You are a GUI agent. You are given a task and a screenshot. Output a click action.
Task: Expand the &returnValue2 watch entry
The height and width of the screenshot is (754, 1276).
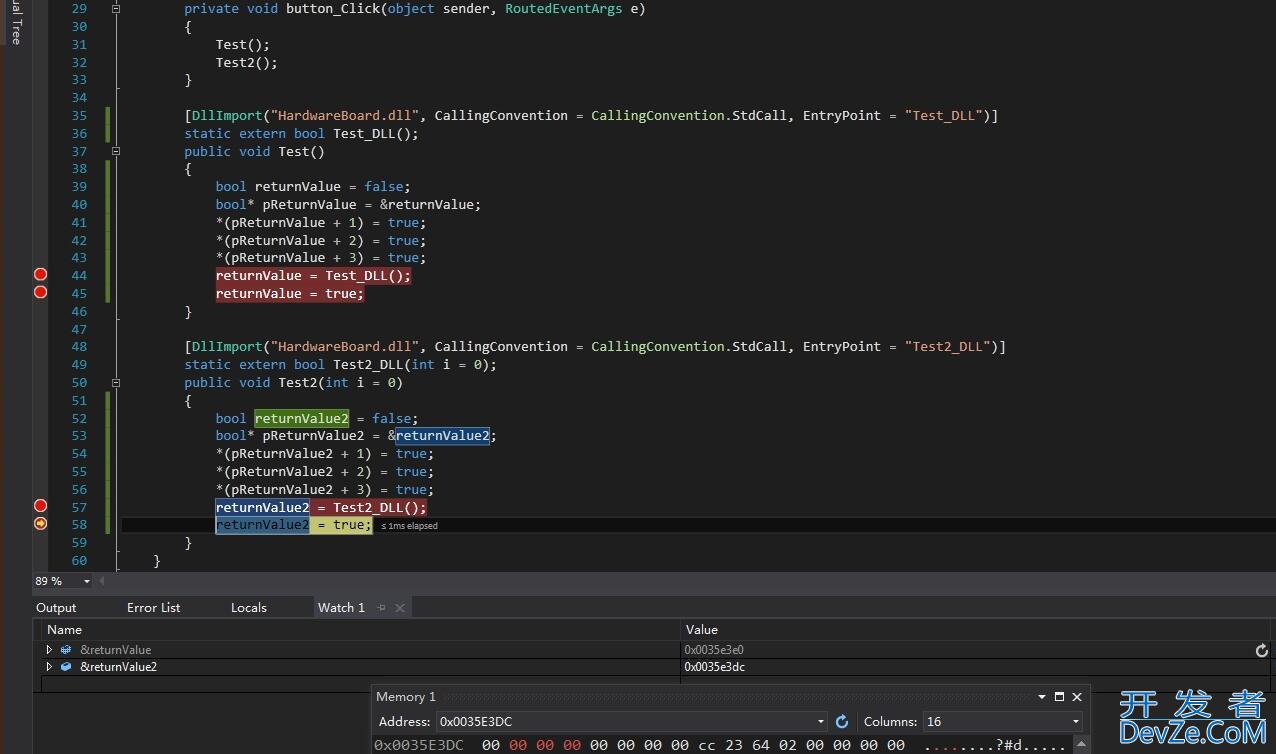pyautogui.click(x=49, y=667)
